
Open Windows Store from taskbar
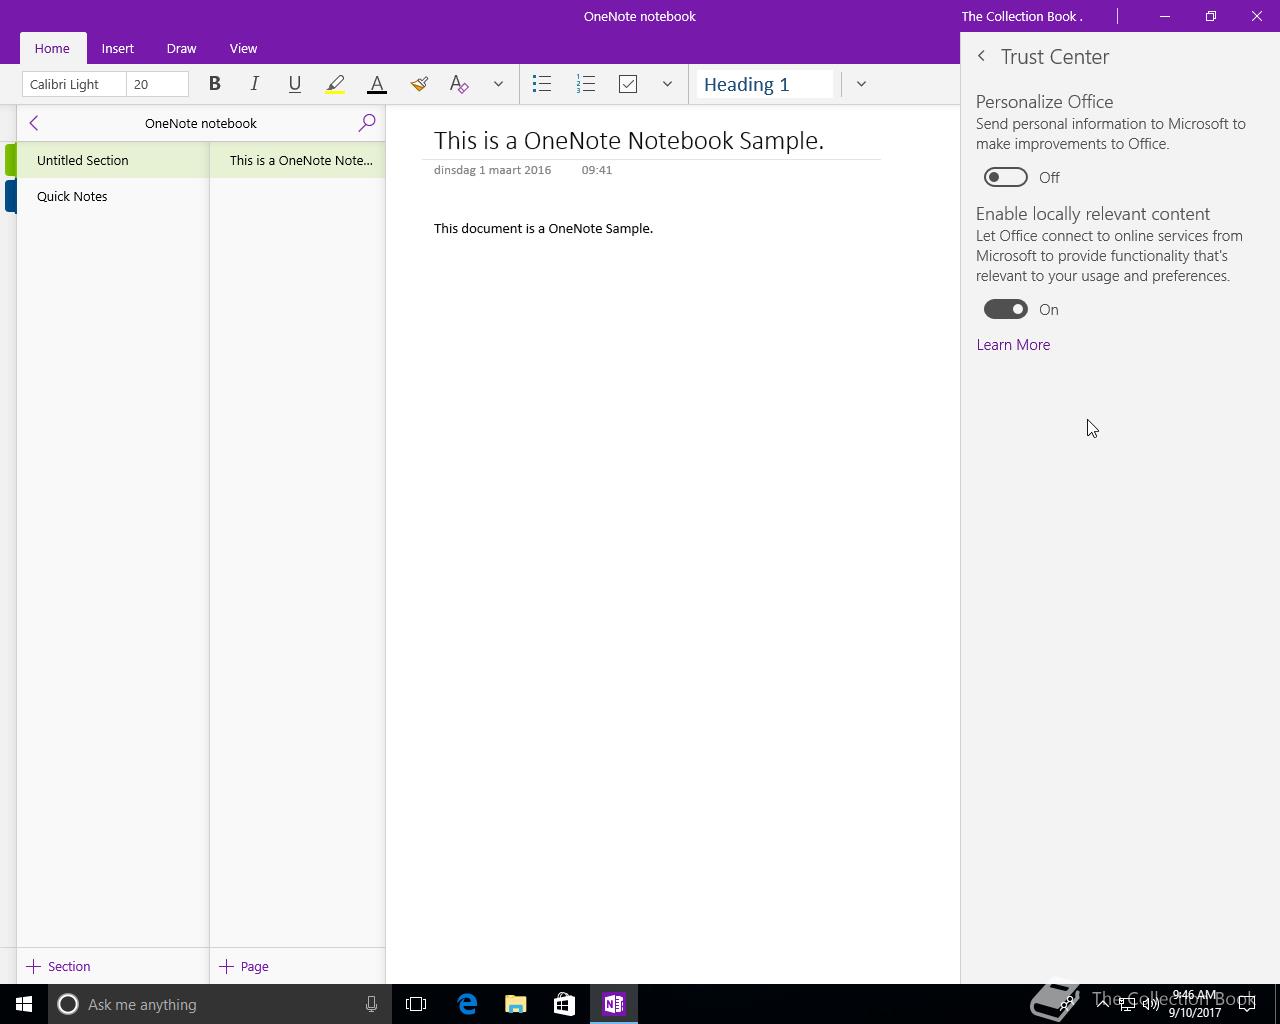[564, 1004]
